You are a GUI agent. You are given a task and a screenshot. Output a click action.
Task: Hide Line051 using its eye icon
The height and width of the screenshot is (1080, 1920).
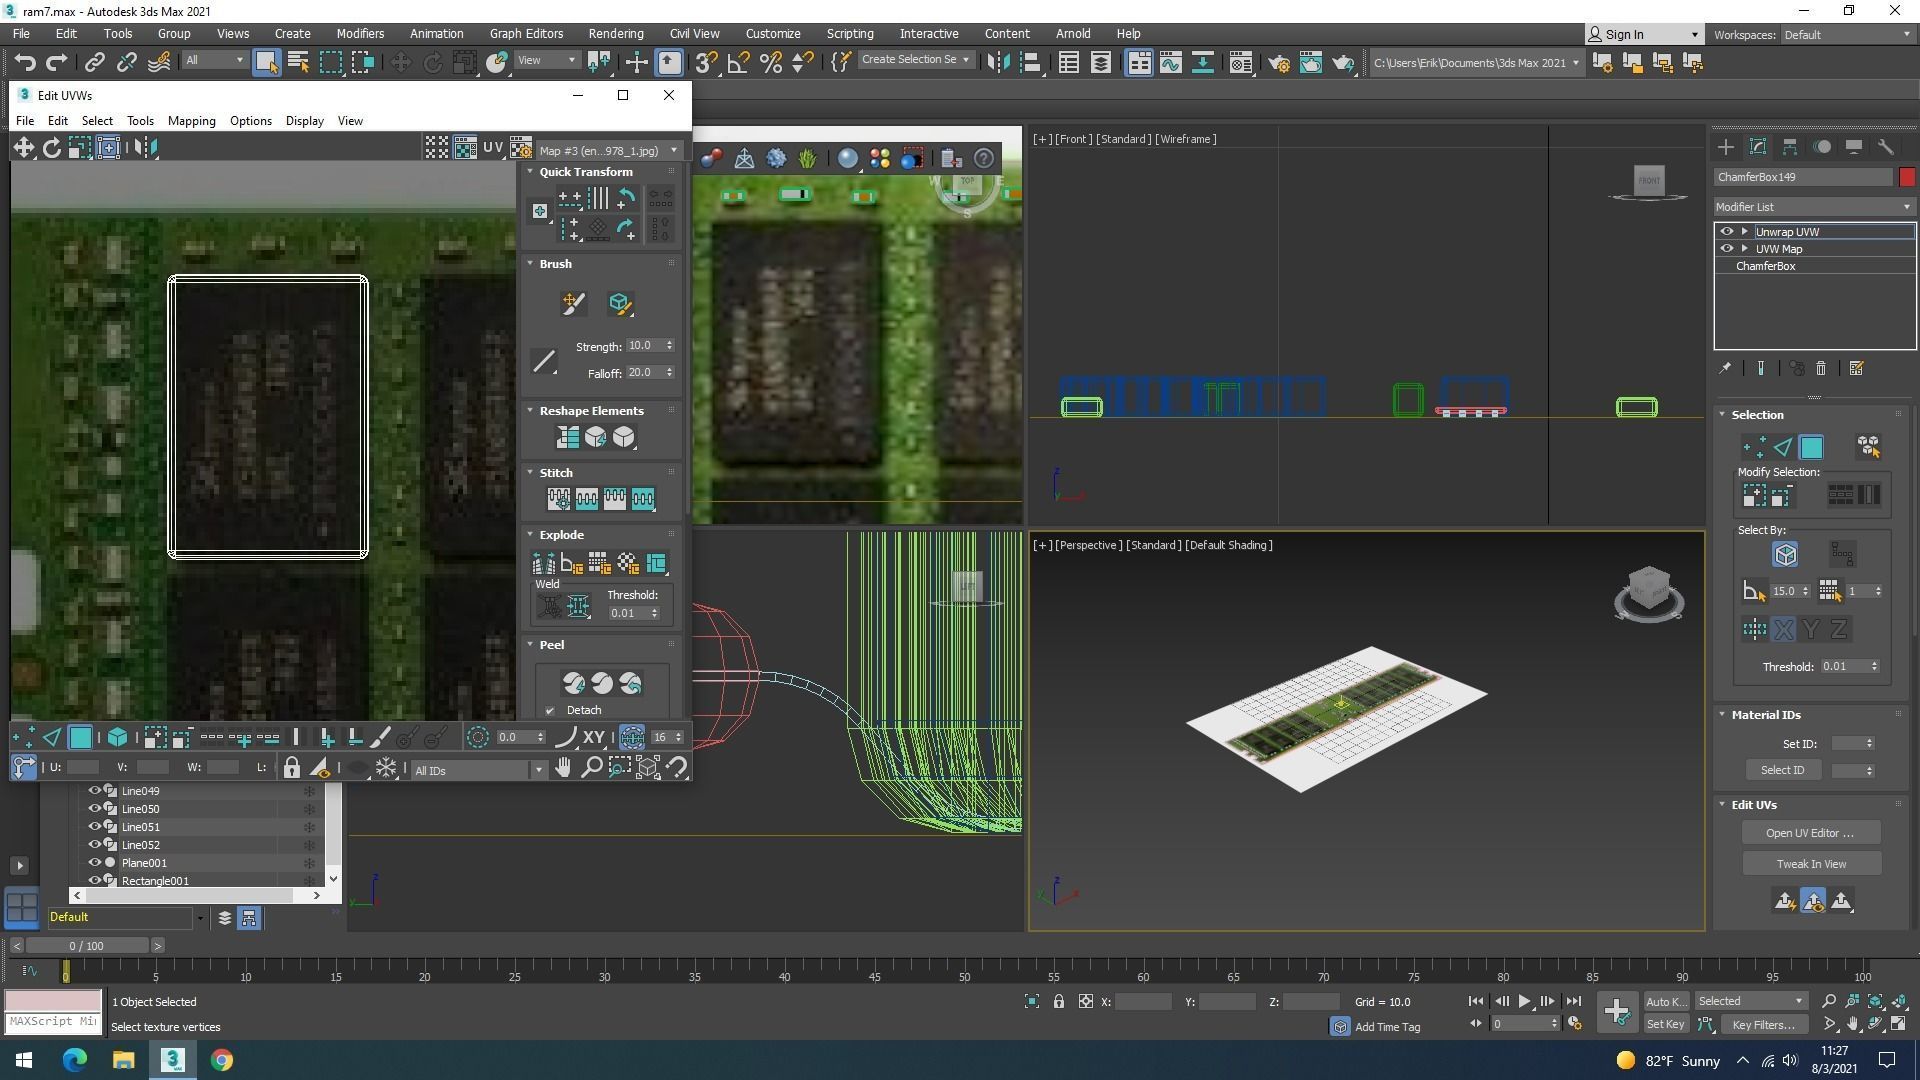95,827
